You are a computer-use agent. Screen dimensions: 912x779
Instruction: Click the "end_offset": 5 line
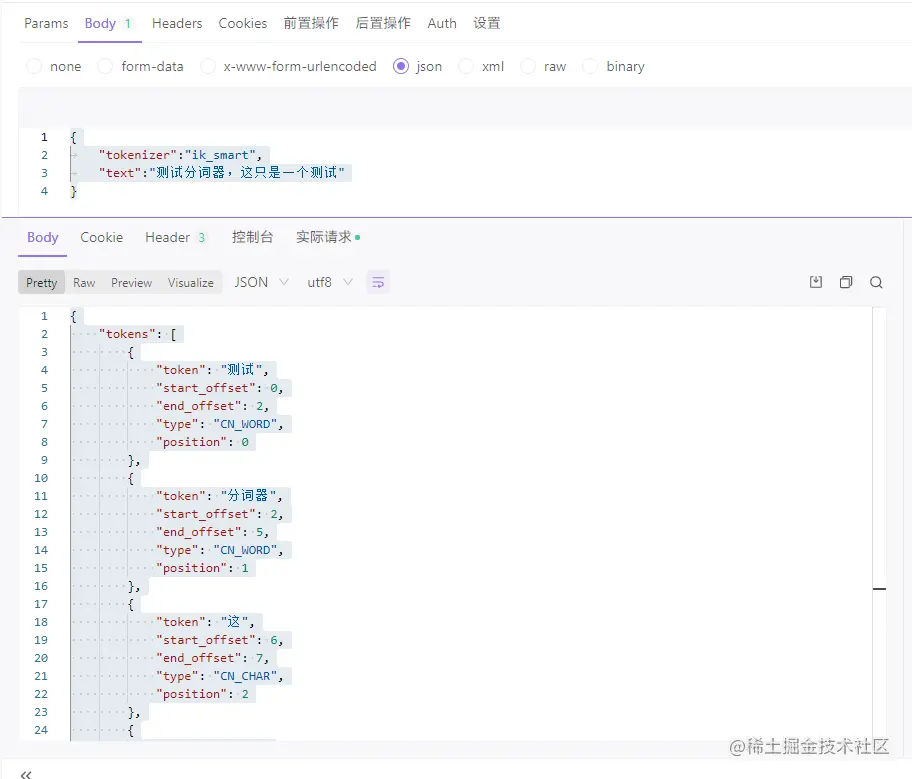[x=212, y=532]
